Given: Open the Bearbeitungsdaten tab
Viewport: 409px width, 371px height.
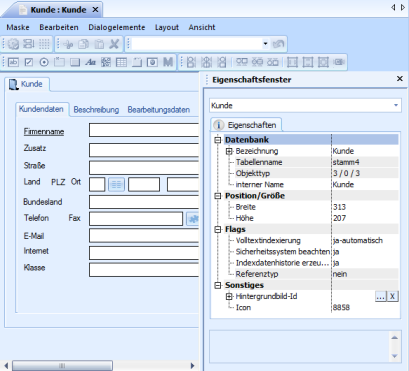Looking at the screenshot, I should 159,110.
